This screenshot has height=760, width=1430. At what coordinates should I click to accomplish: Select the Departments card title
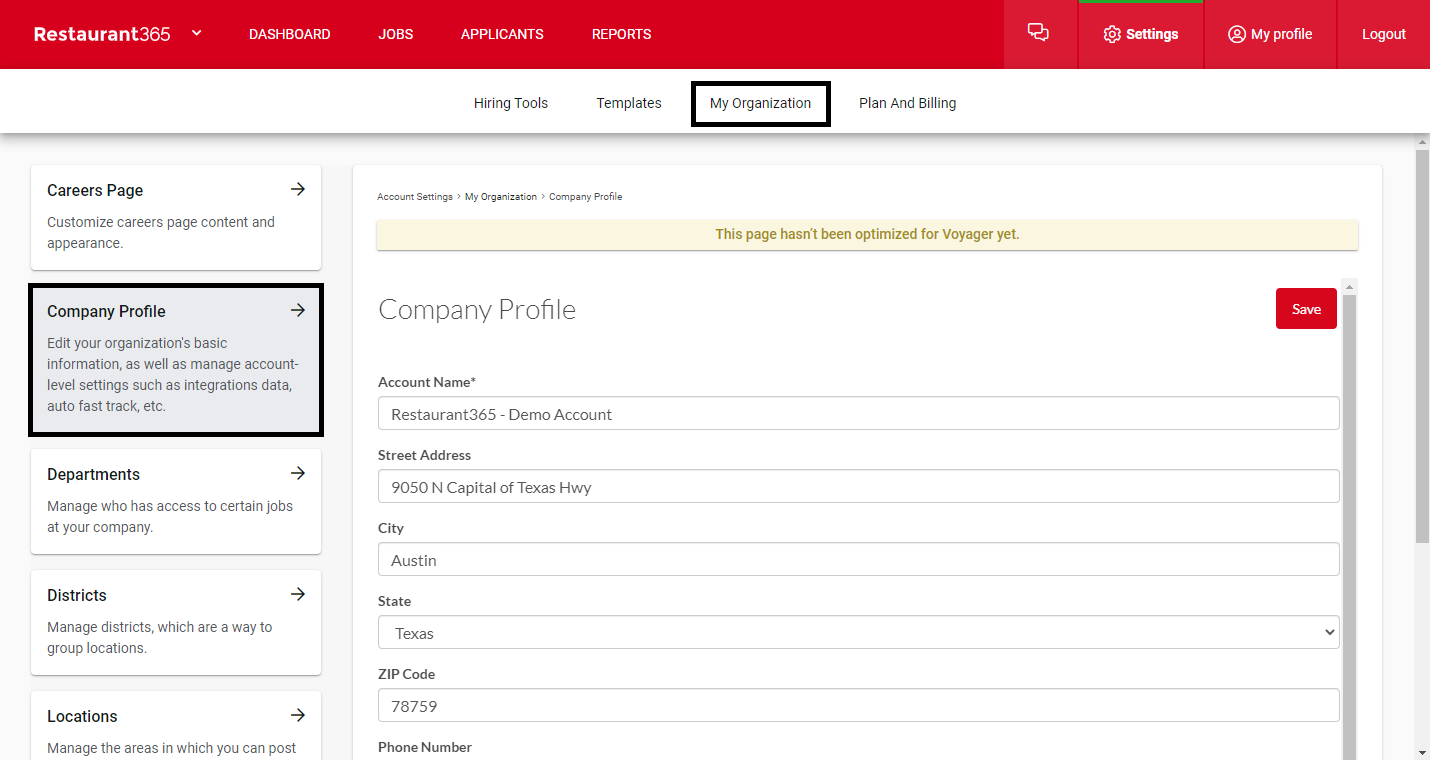coord(93,474)
